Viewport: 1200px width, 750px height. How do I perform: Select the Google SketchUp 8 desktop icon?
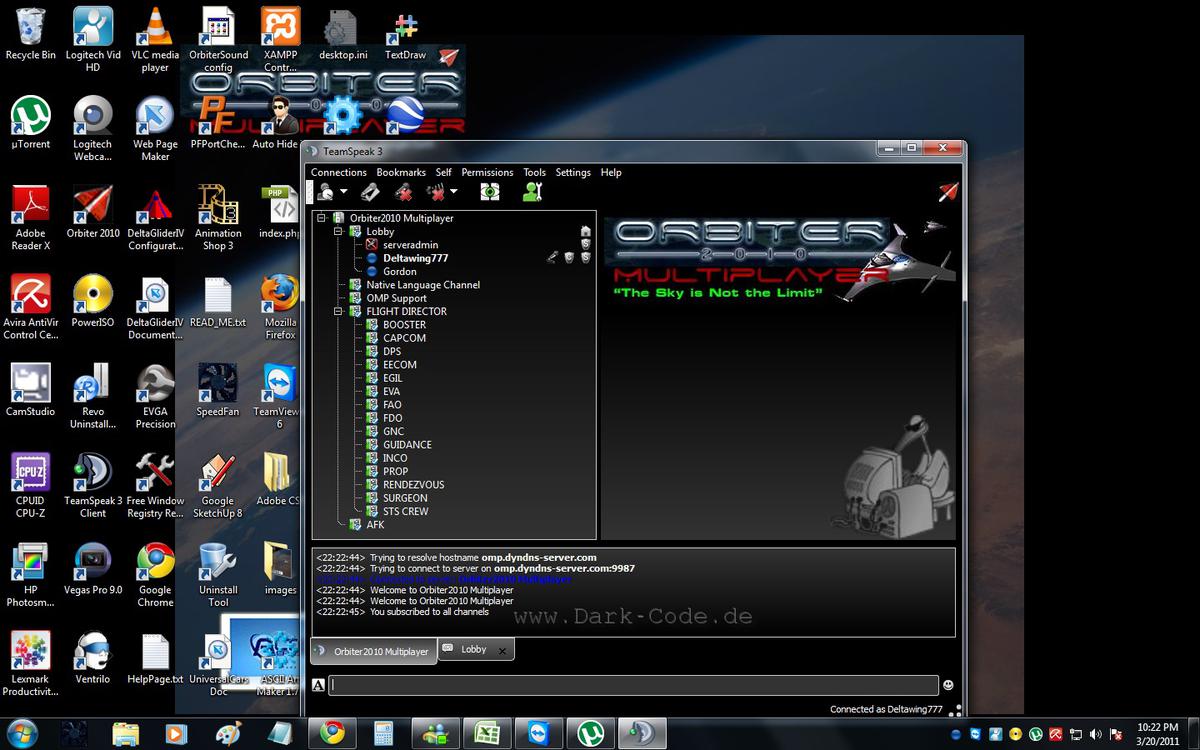[x=218, y=486]
